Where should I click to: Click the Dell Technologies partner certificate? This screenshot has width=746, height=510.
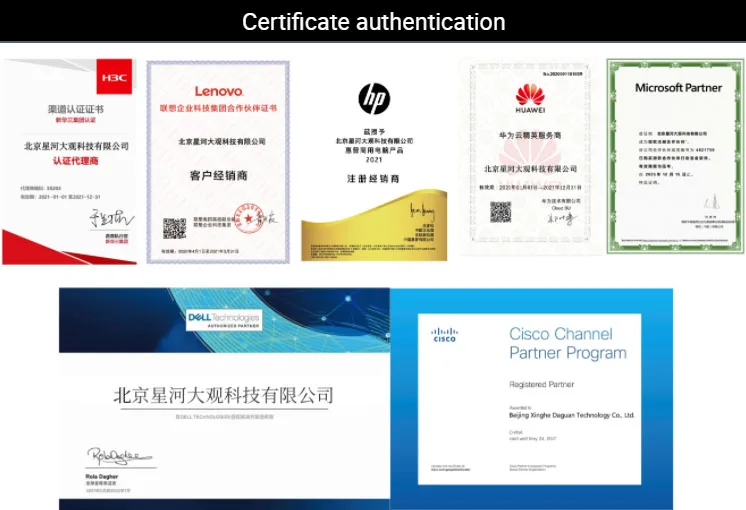224,399
